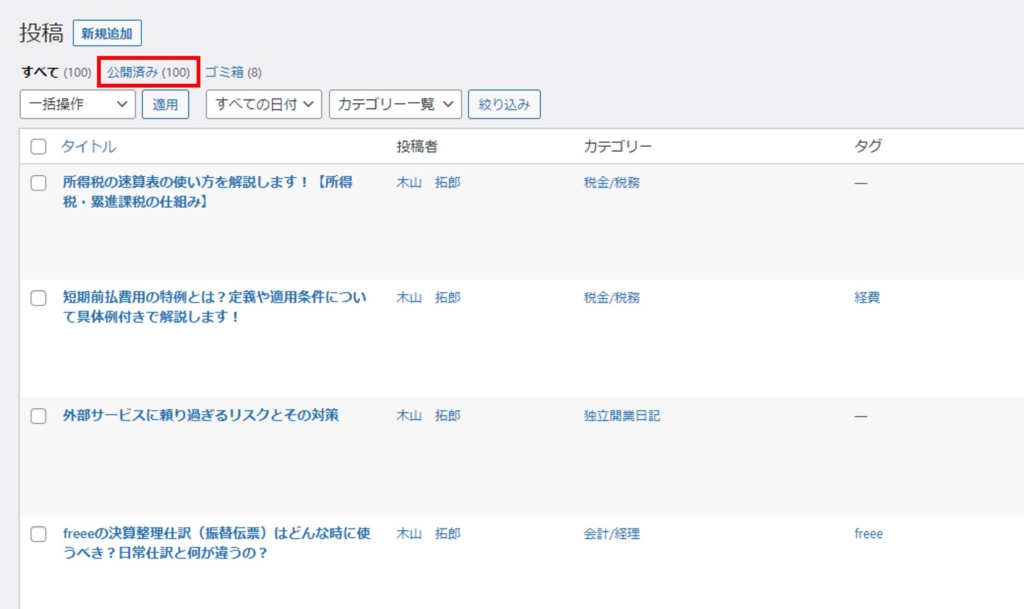Open the 所得税の速算表の使い方 post title

(208, 192)
